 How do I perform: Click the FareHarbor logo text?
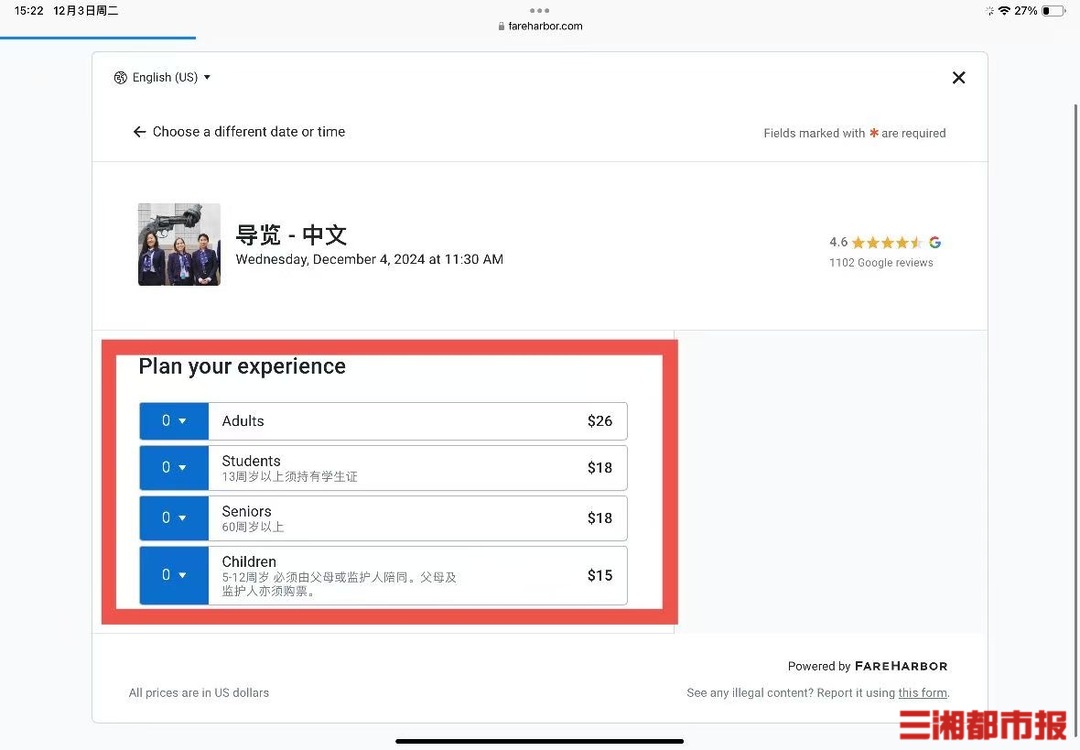901,666
